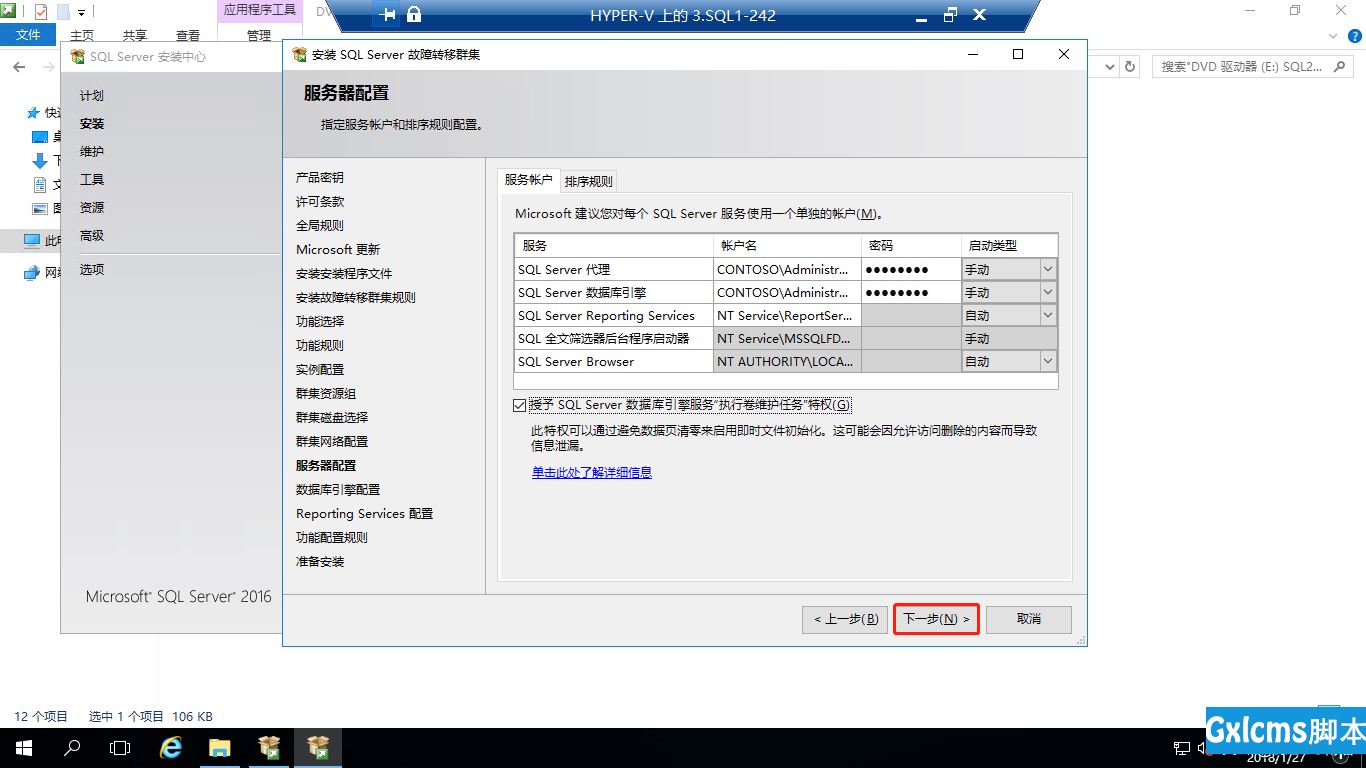
Task: Open Task View on the taskbar
Action: [120, 748]
